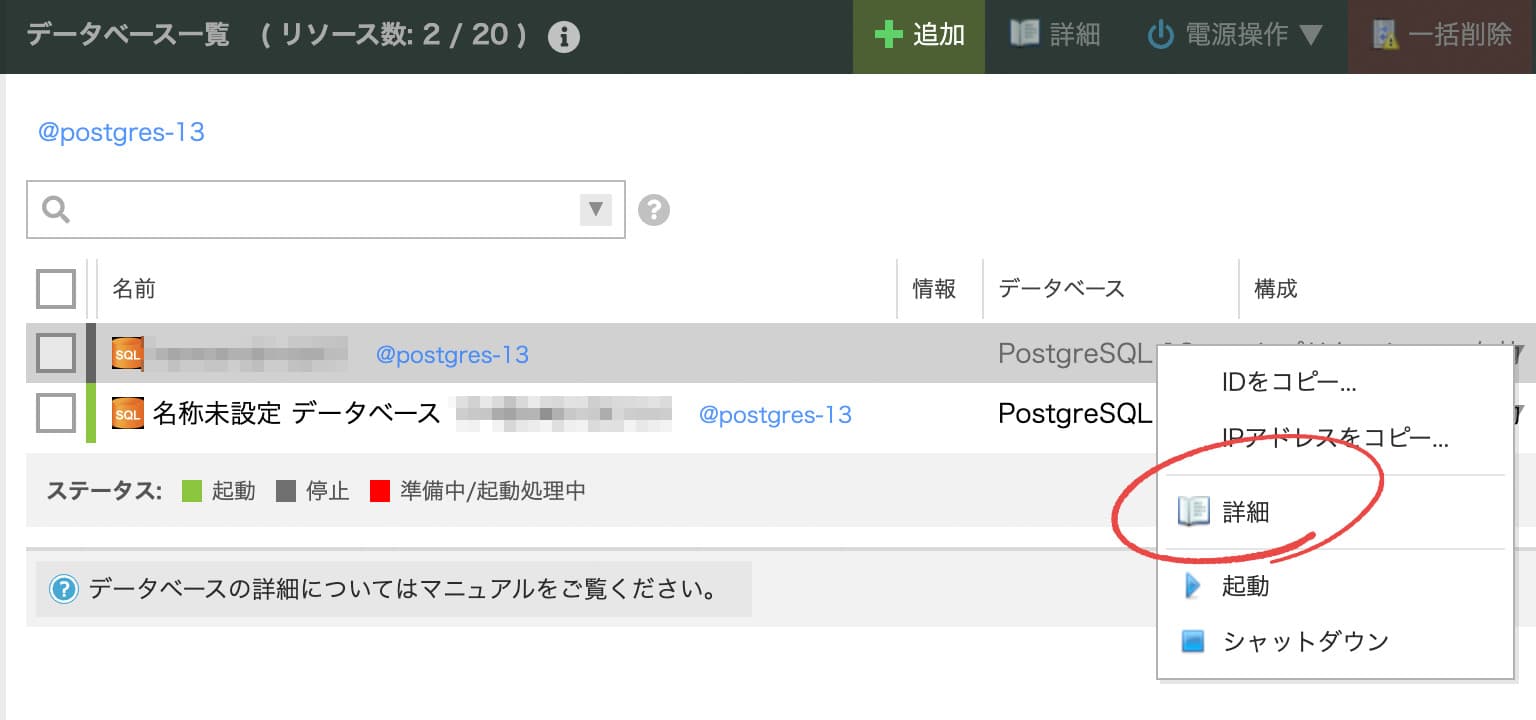Click the SQL icon of the first row
This screenshot has height=720, width=1536.
(x=127, y=354)
